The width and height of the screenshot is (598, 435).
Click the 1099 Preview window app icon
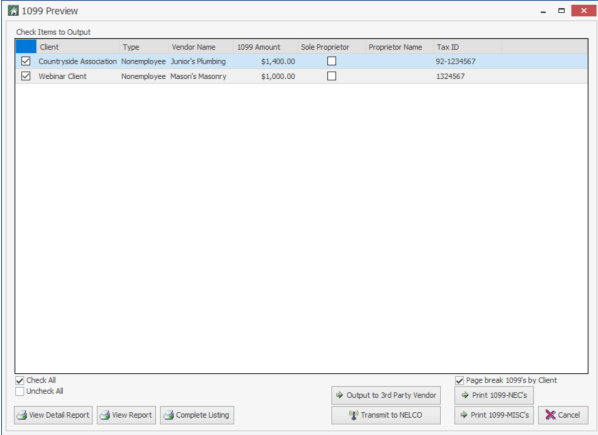[13, 11]
